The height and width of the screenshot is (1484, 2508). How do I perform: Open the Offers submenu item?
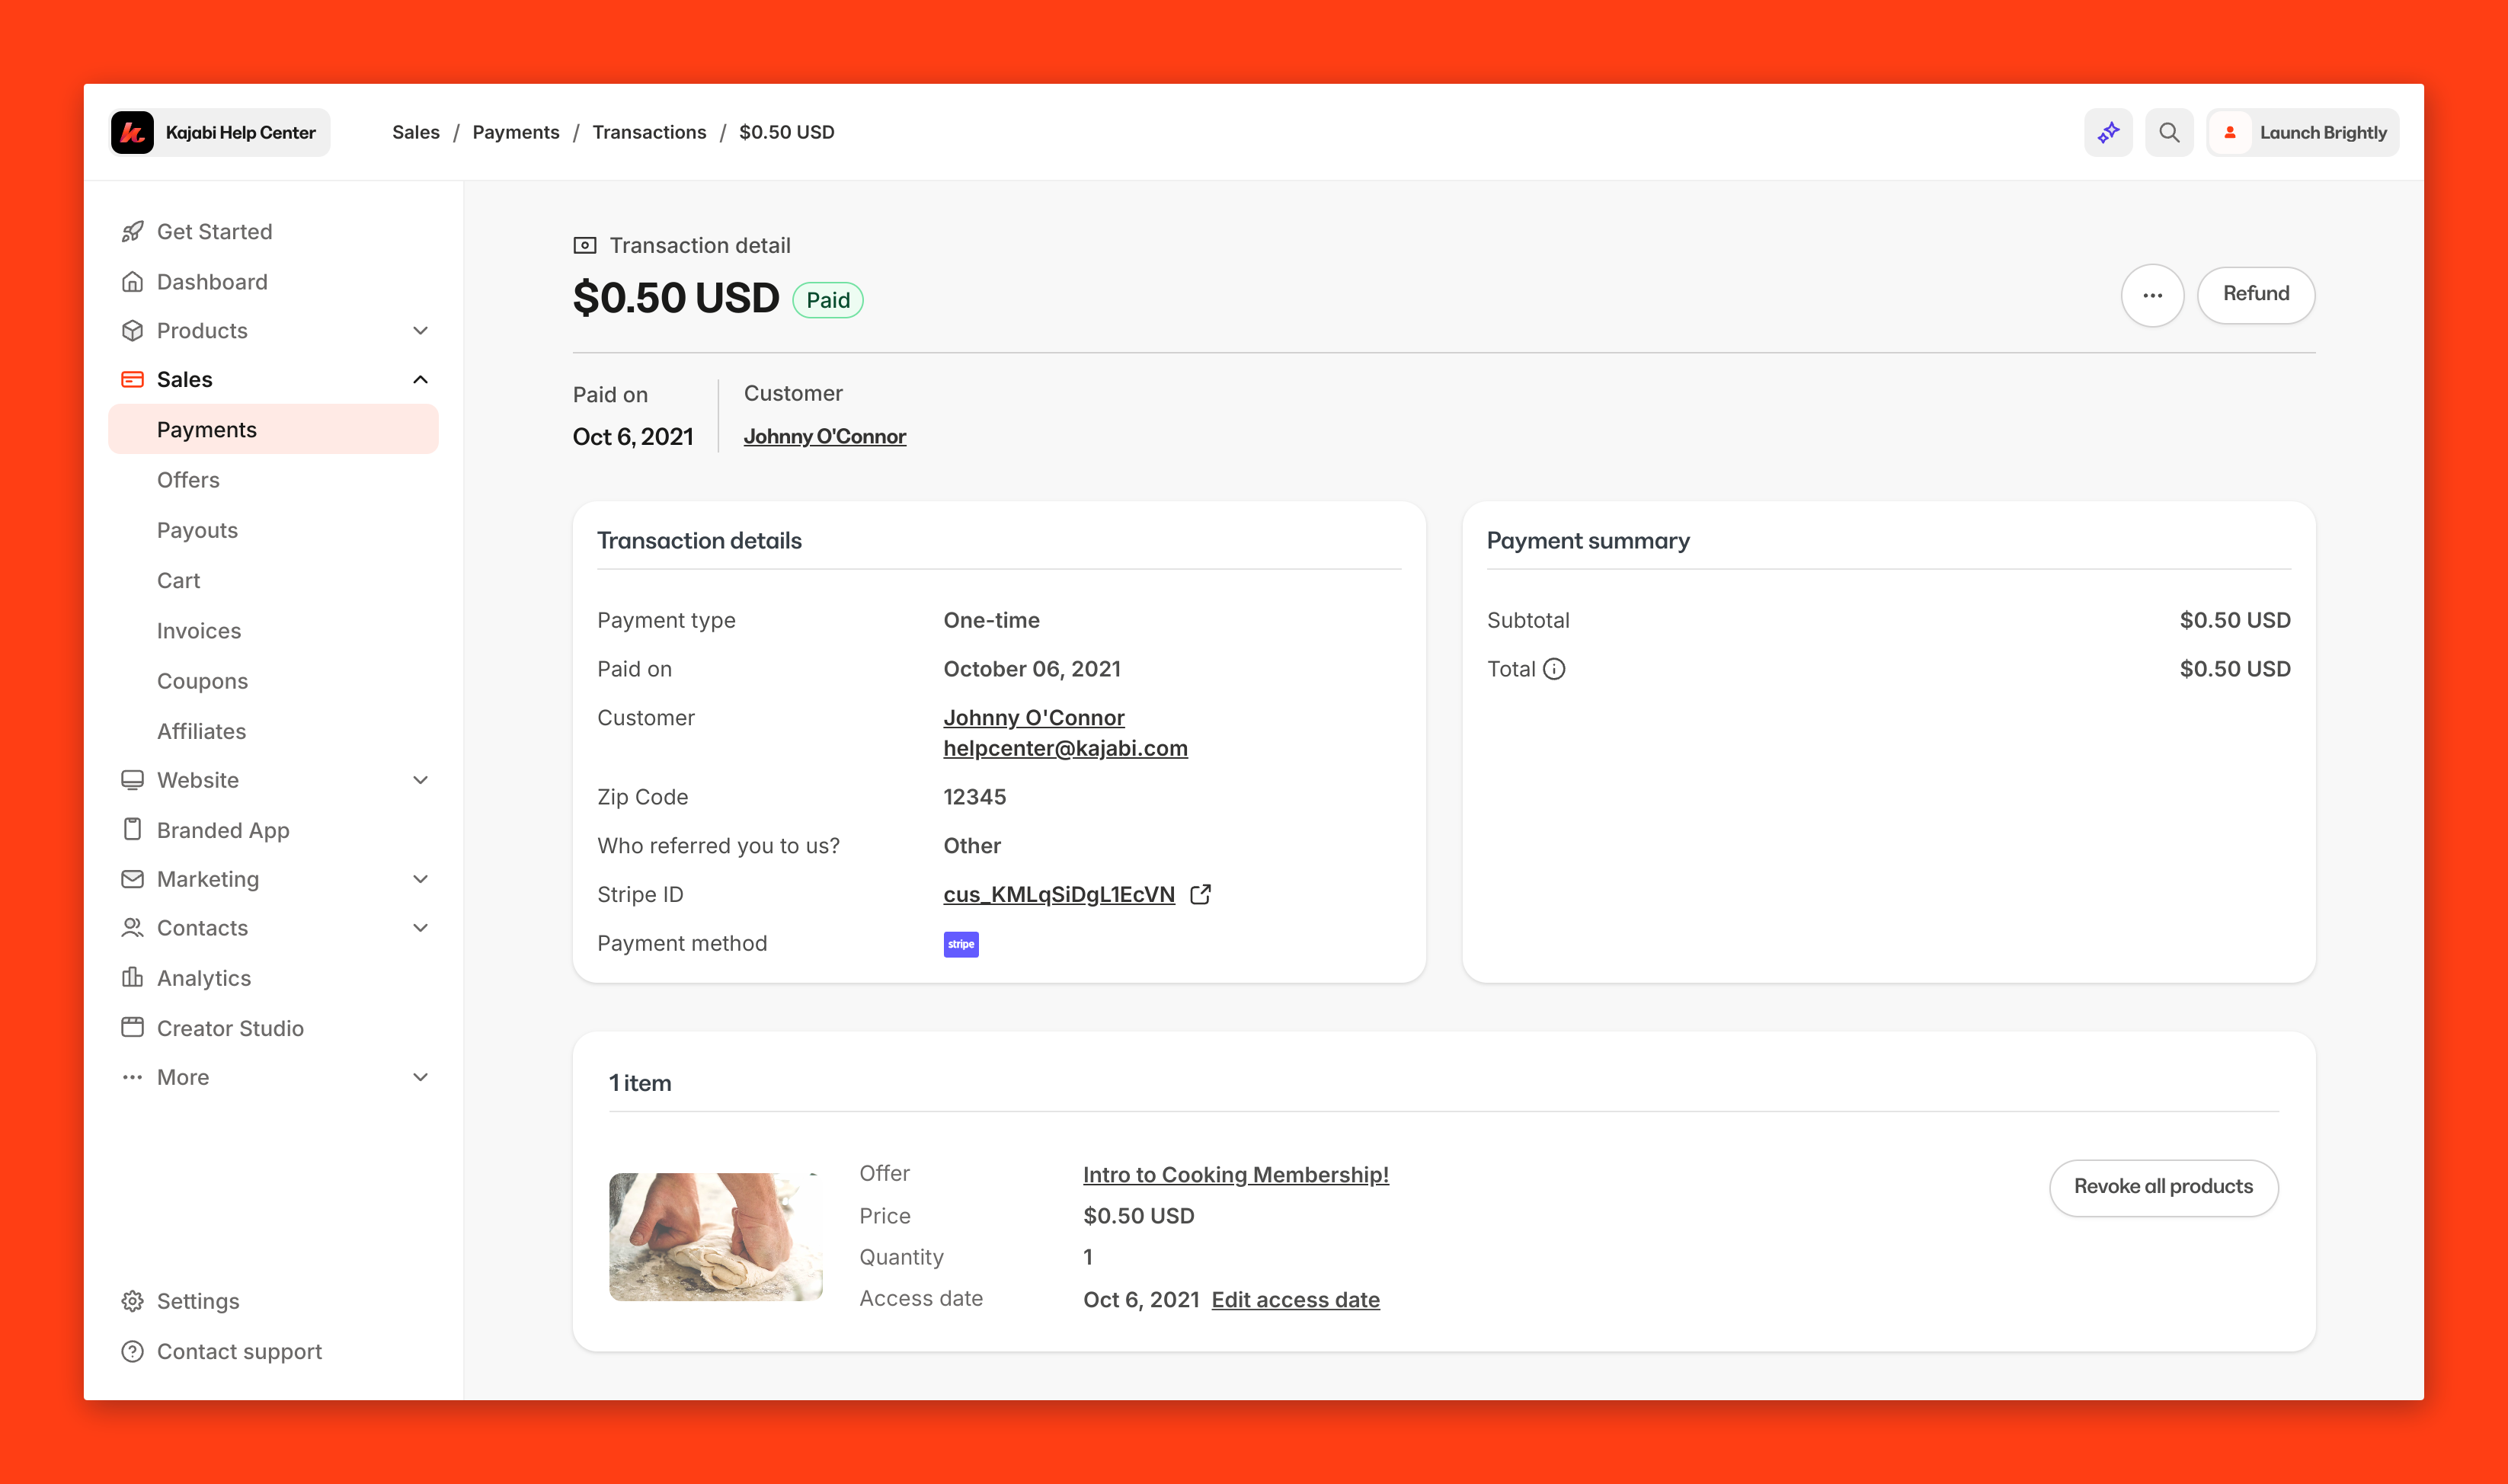click(x=188, y=480)
